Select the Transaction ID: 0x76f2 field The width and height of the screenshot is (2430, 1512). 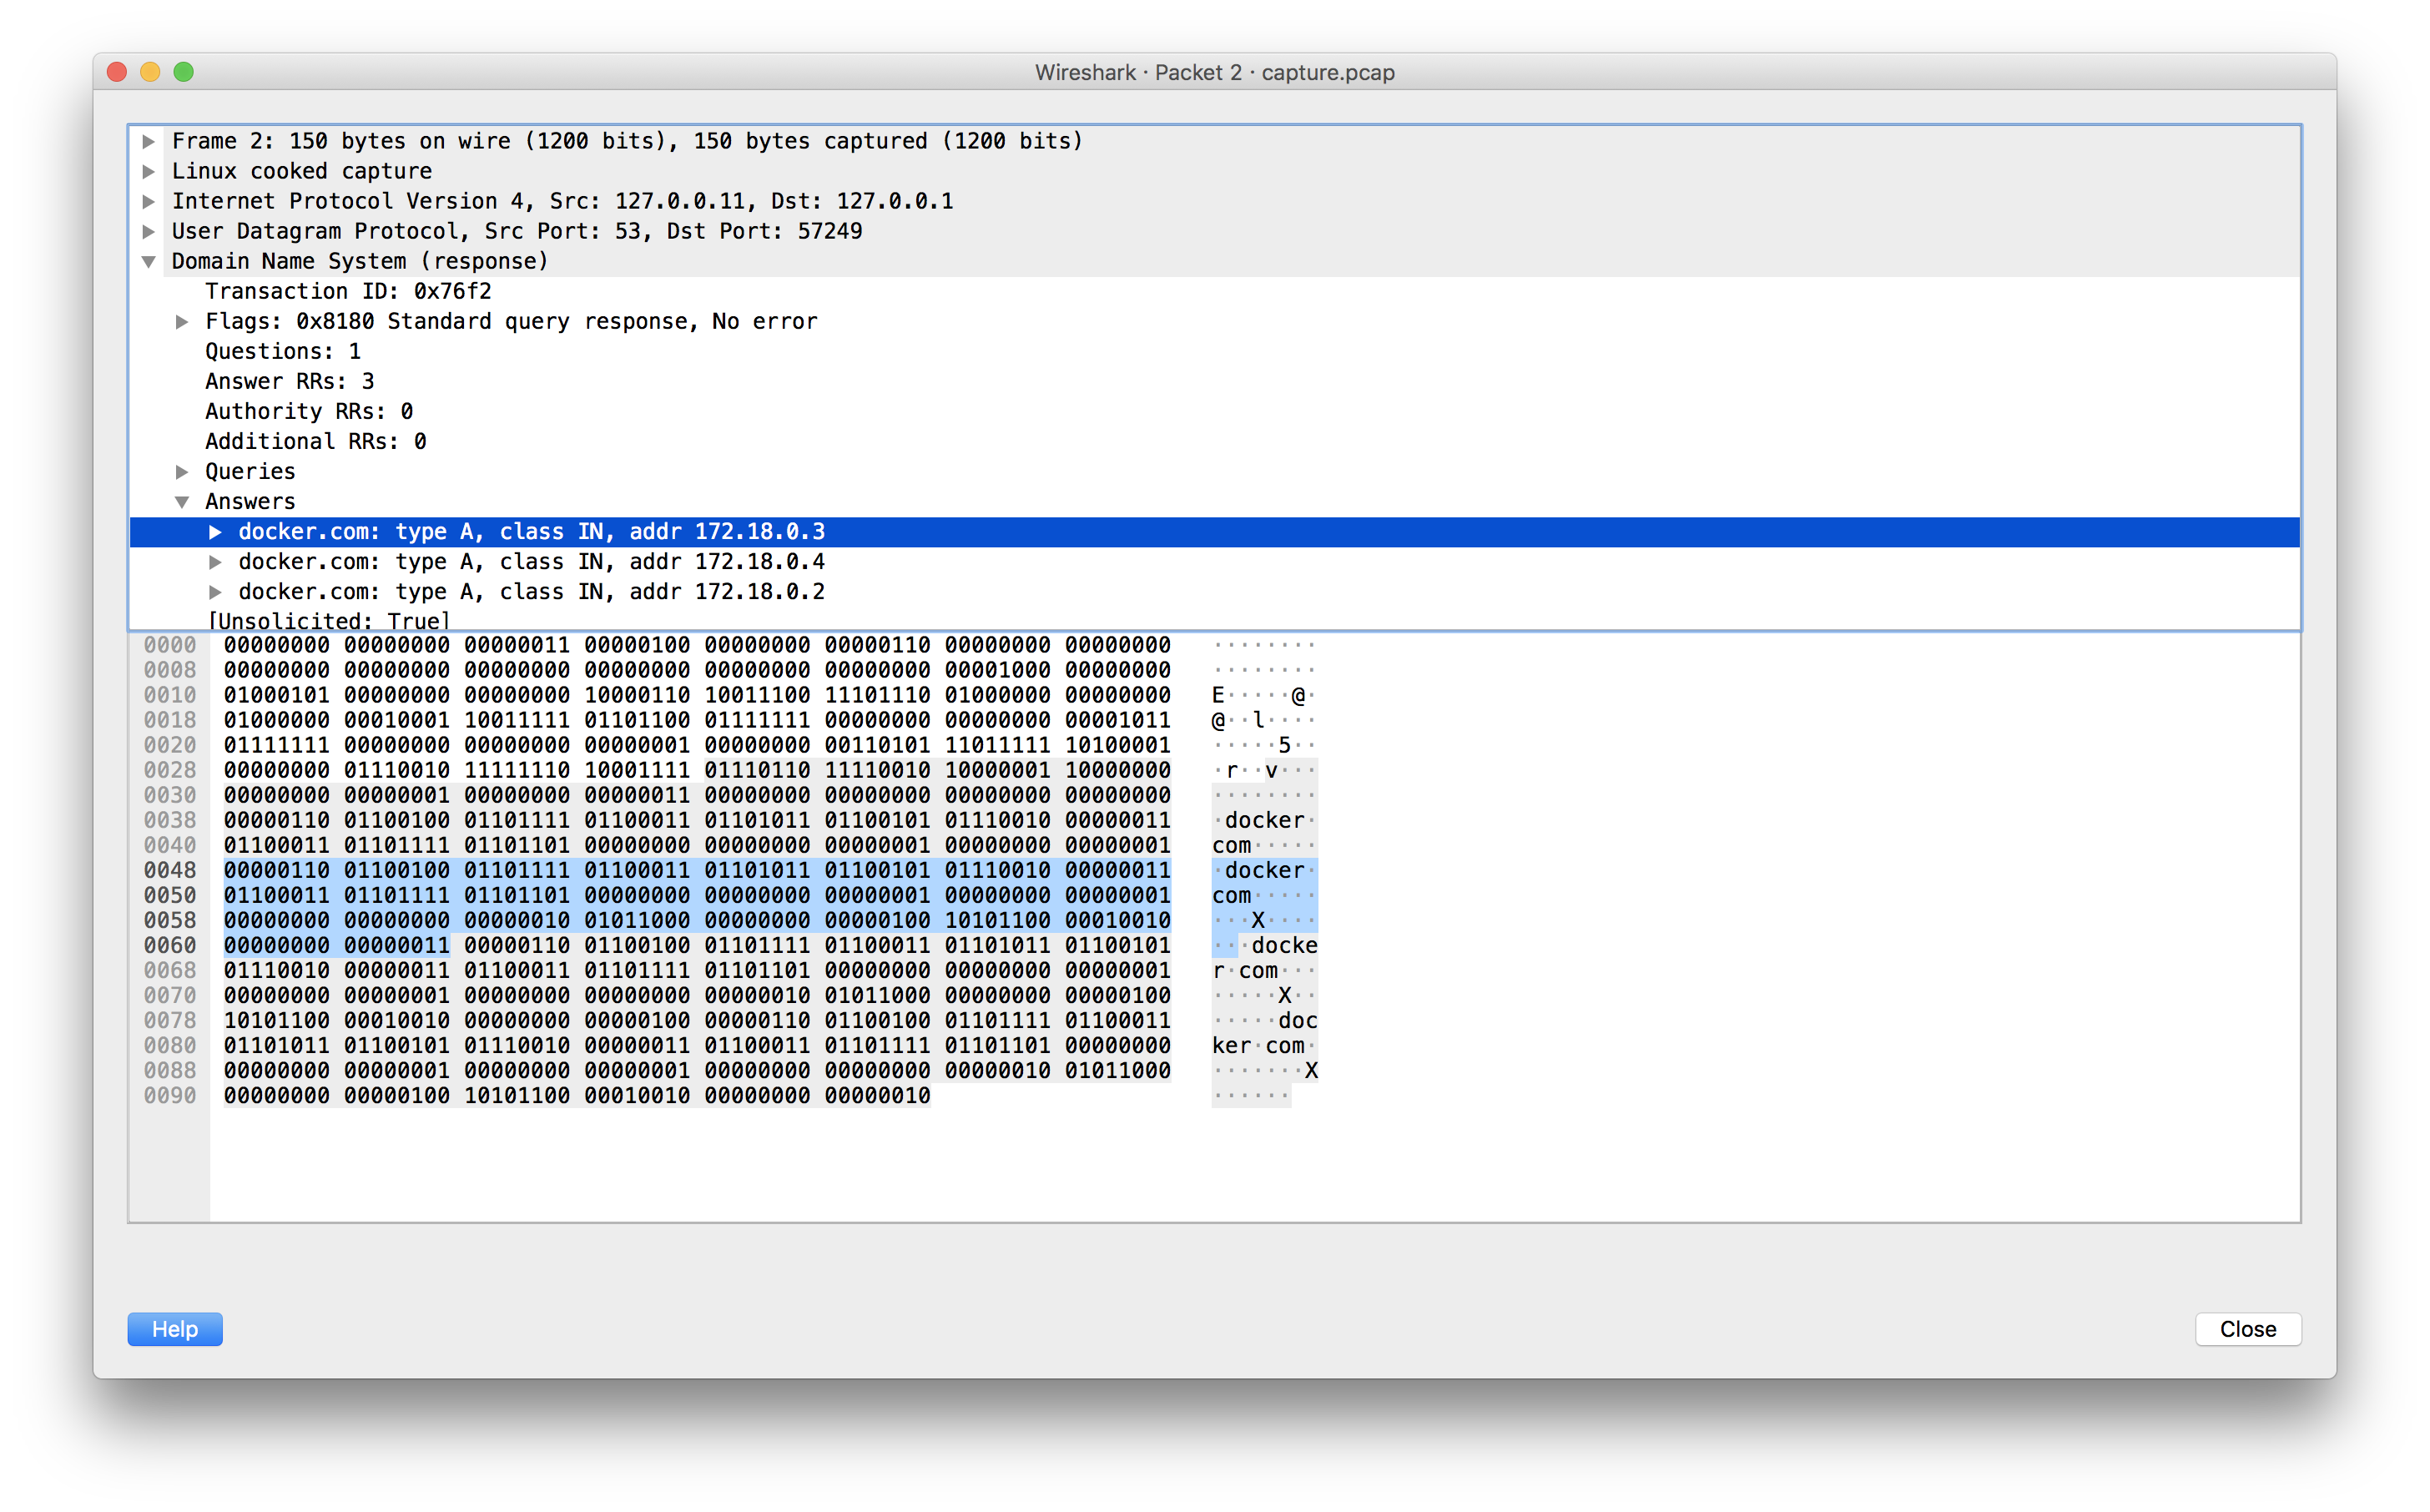coord(348,291)
